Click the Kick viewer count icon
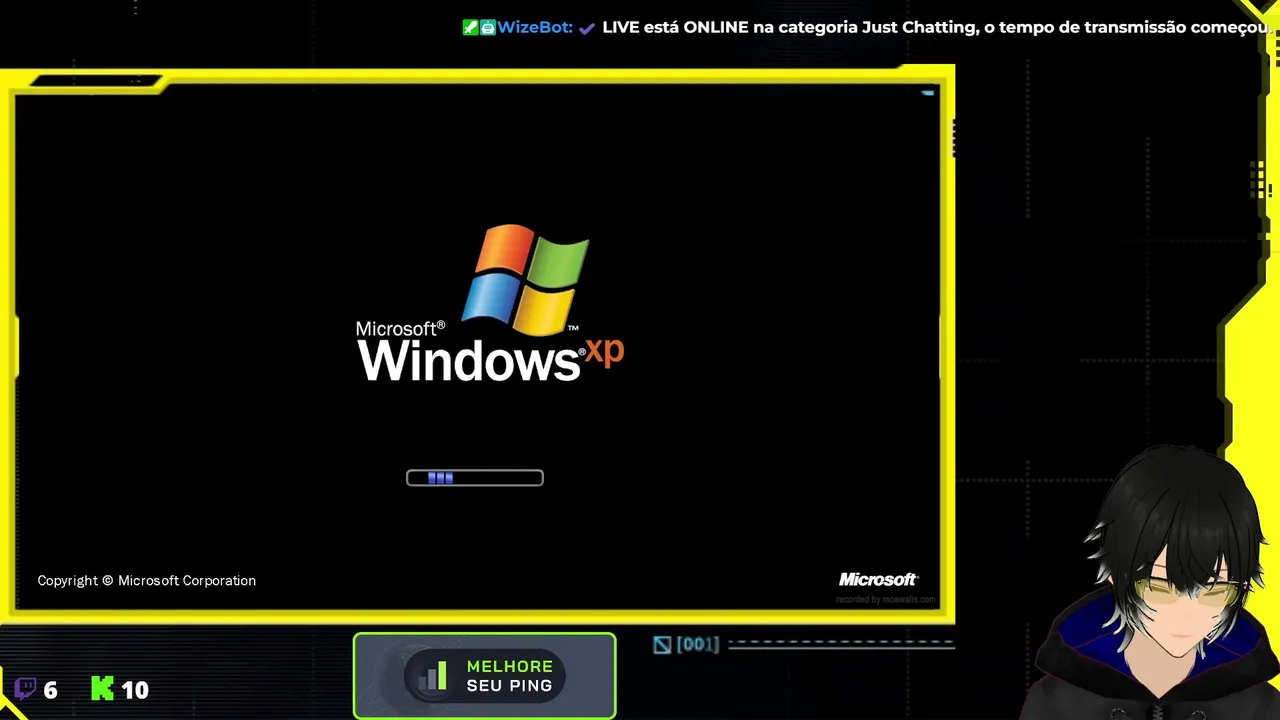The image size is (1280, 720). 102,688
